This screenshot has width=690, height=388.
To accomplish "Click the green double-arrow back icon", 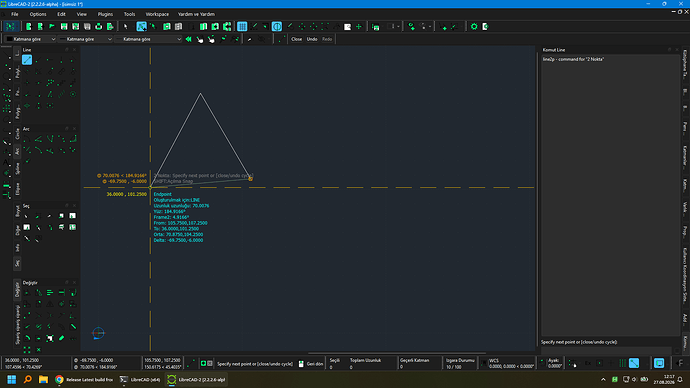I will pos(188,39).
